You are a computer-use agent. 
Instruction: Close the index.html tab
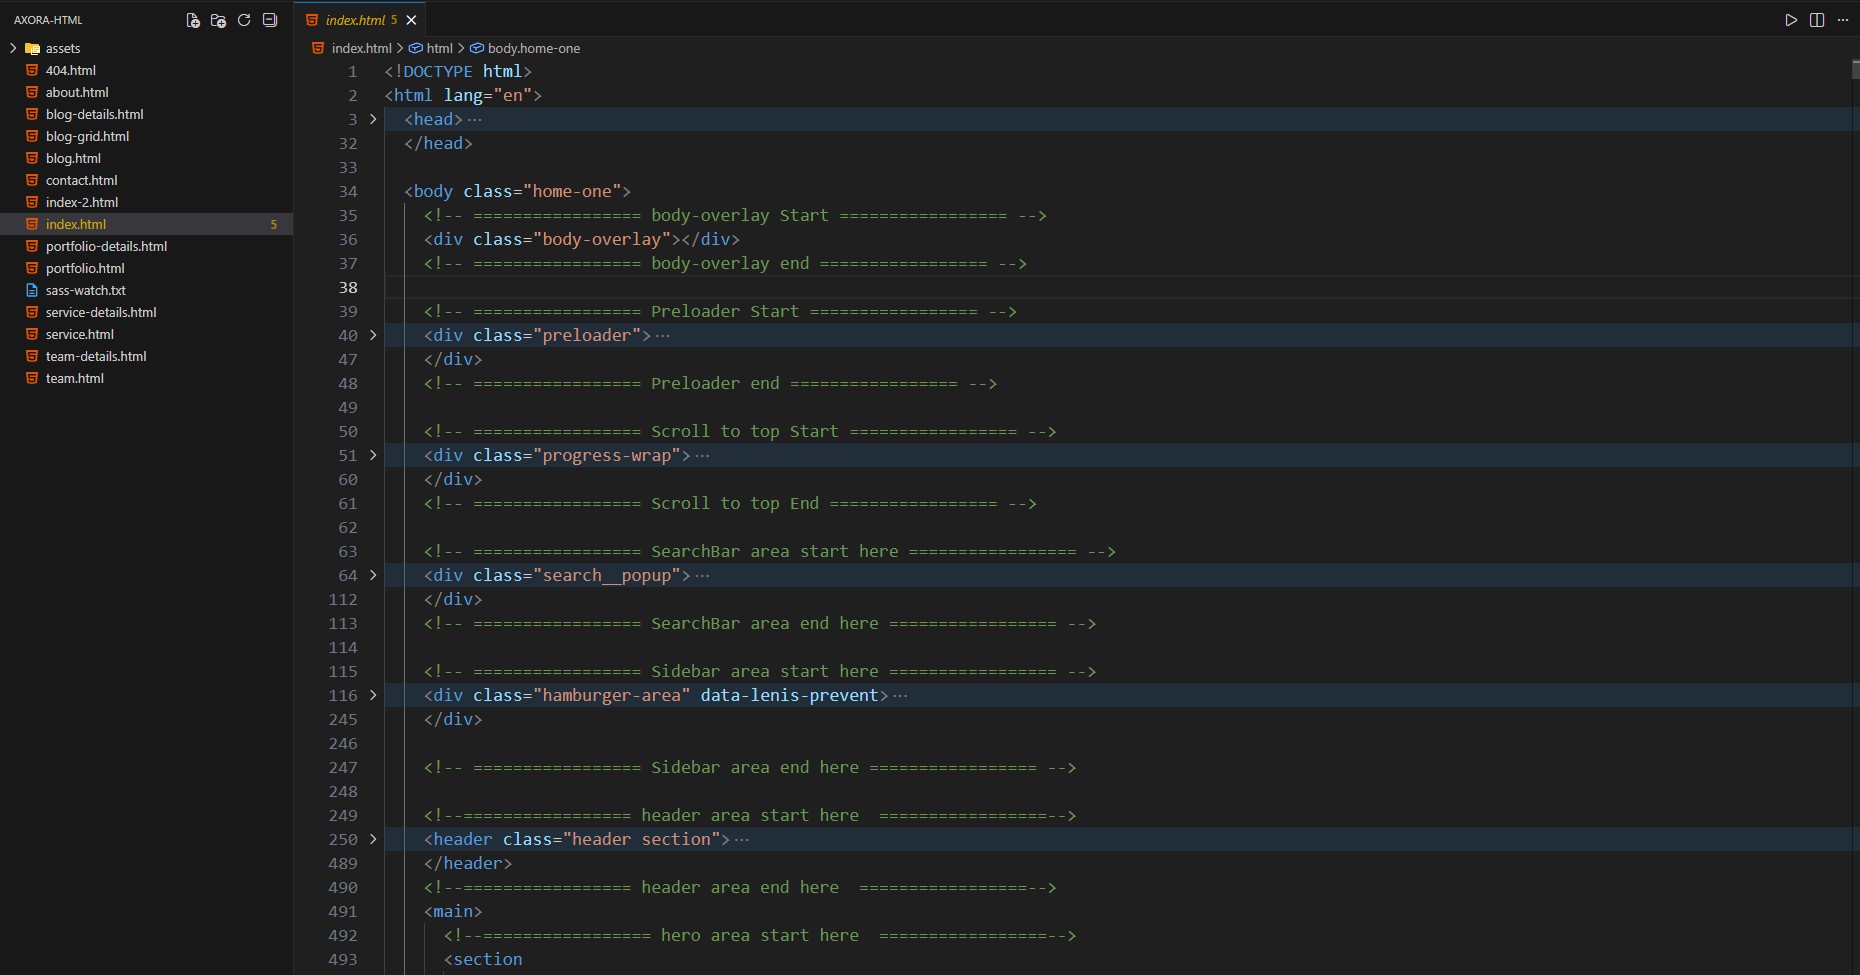(x=411, y=20)
